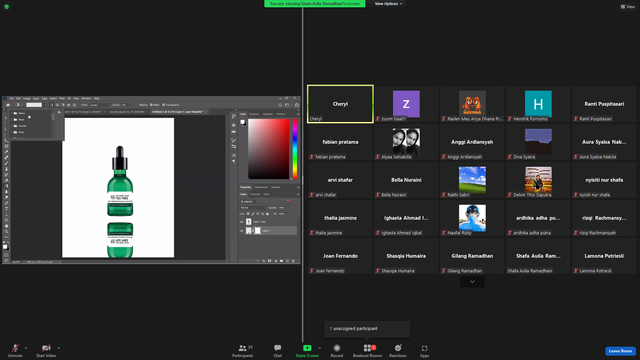Click the Photoshop share icon at top right
The width and height of the screenshot is (640, 360).
coord(297,105)
